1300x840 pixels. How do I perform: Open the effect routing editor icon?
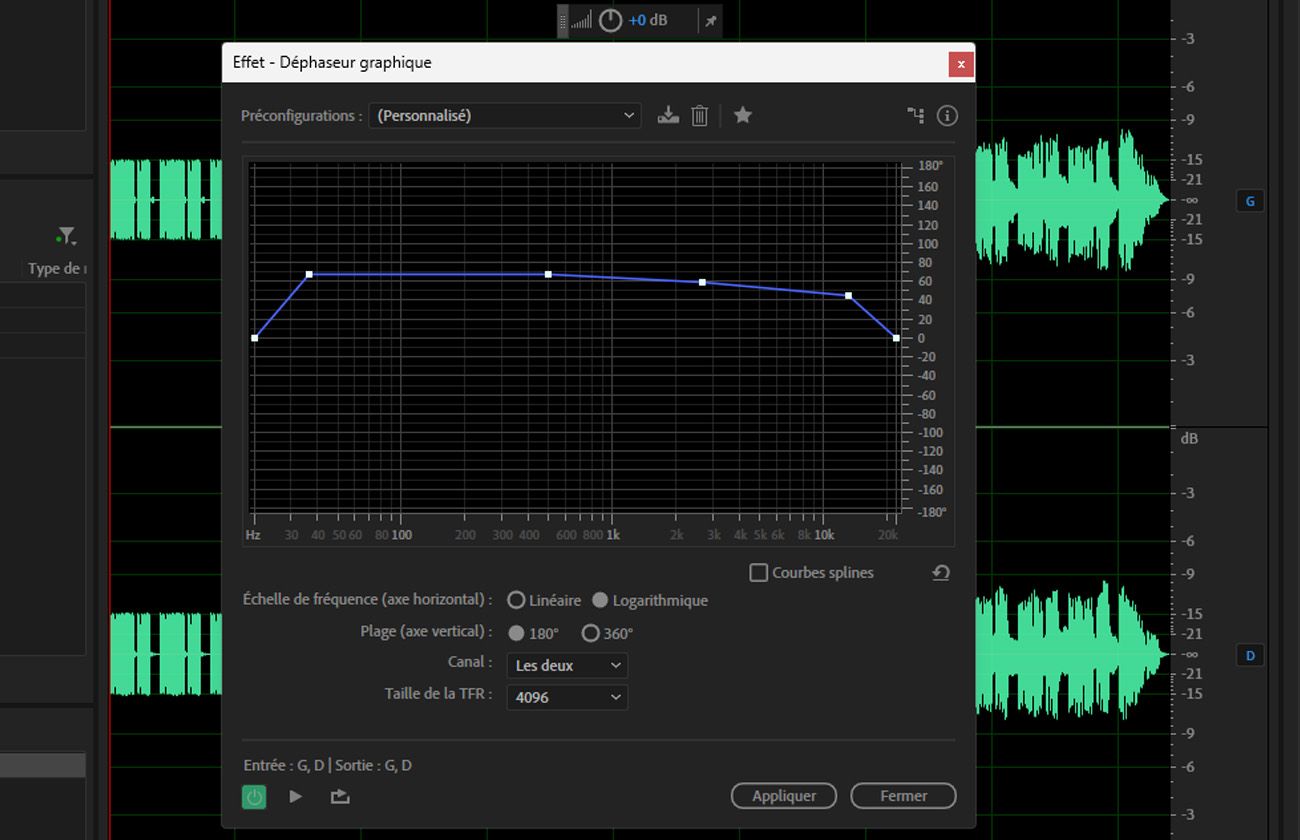[x=915, y=115]
